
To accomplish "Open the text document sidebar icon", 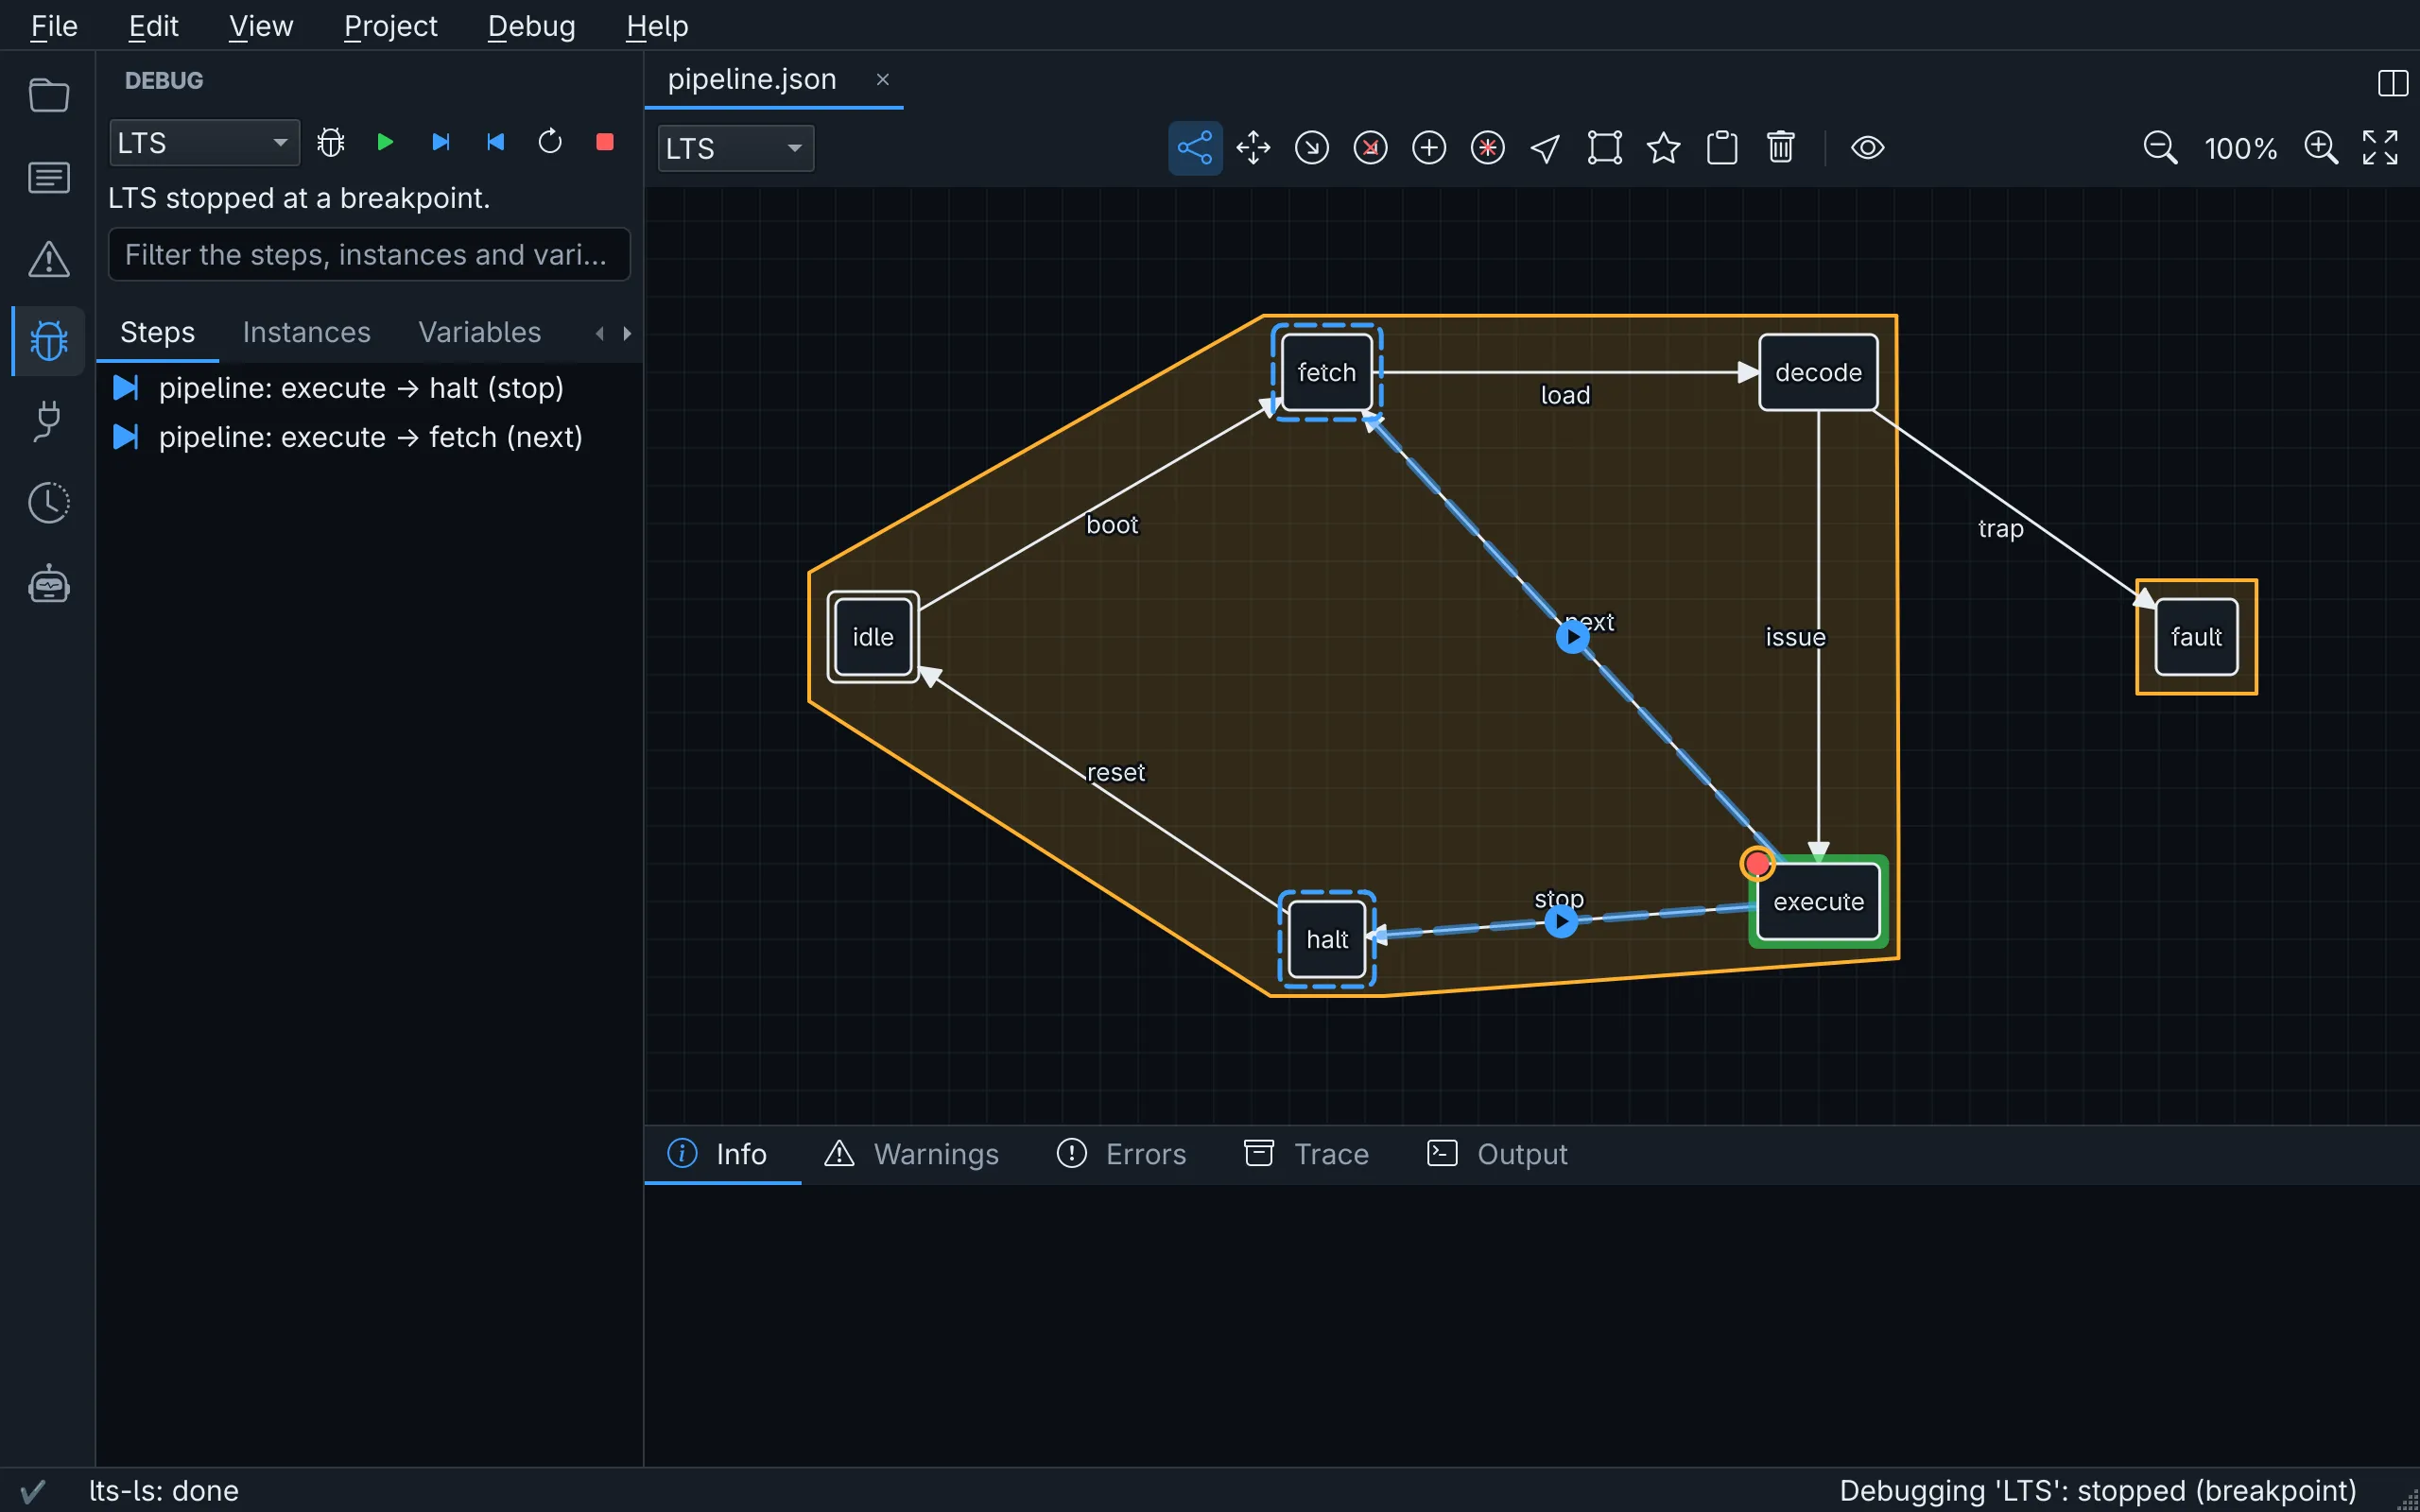I will click(x=48, y=178).
